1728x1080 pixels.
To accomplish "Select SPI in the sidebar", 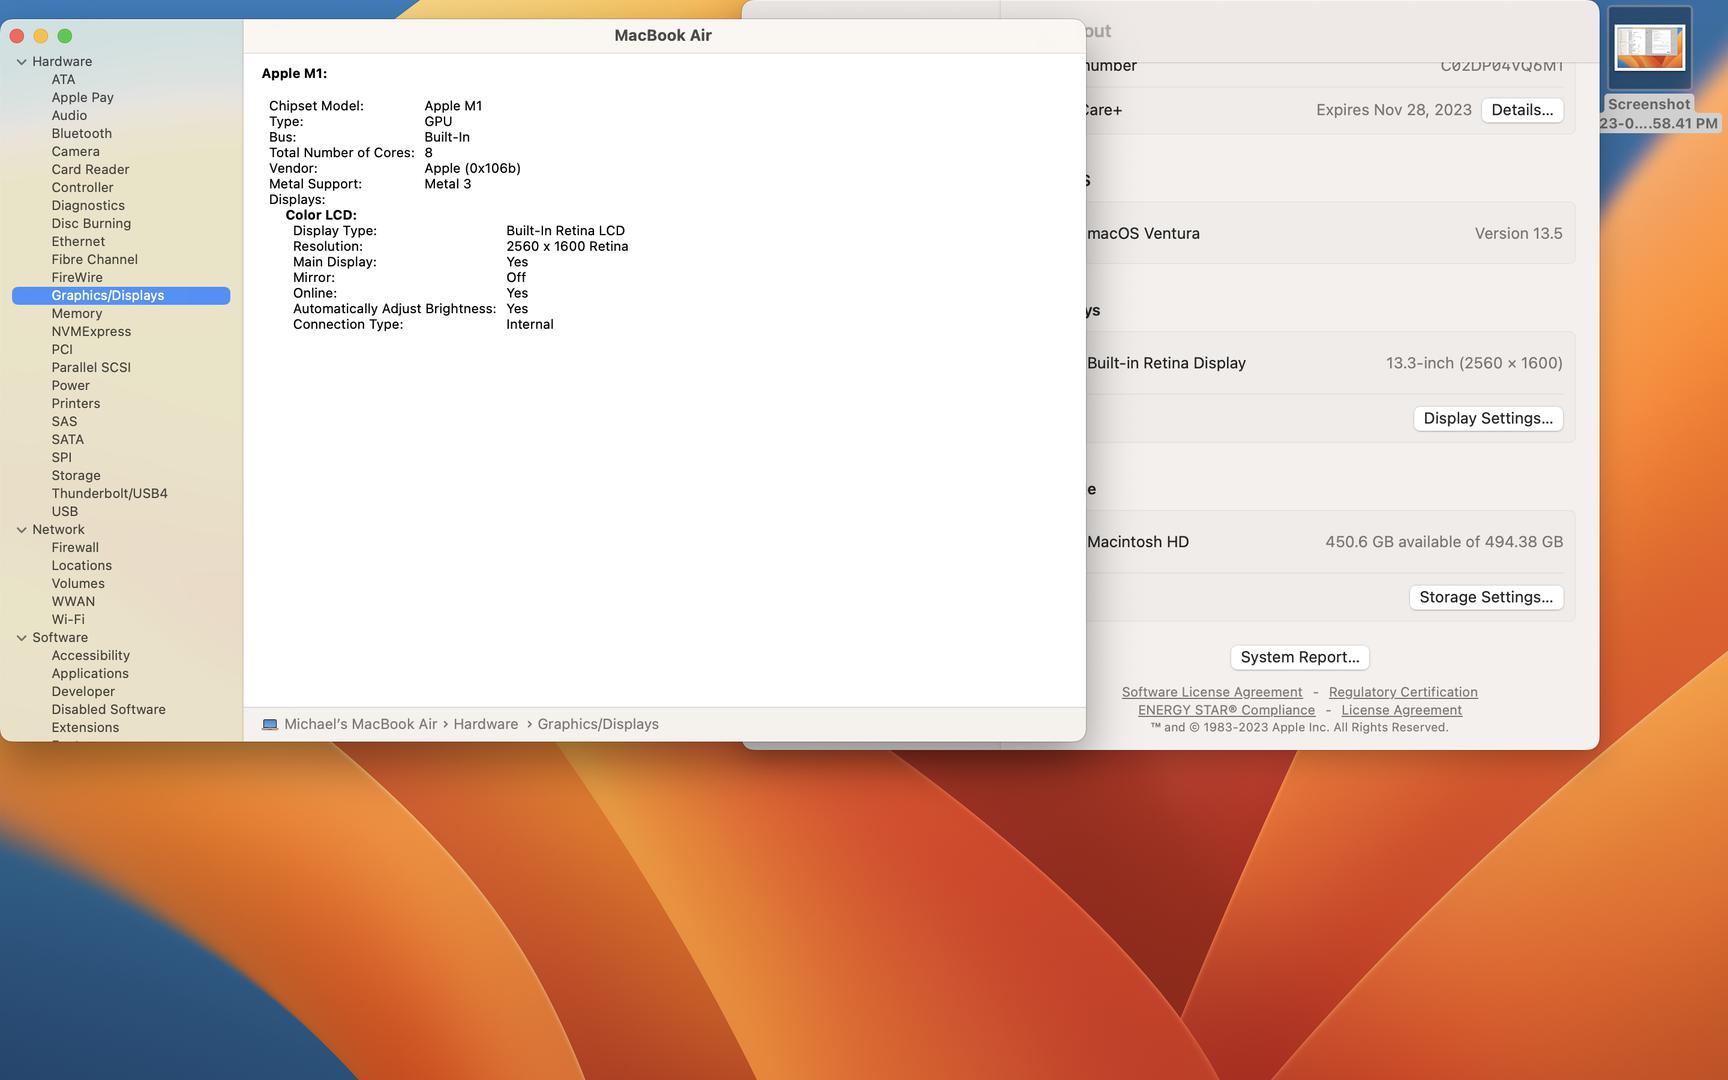I will [x=61, y=458].
